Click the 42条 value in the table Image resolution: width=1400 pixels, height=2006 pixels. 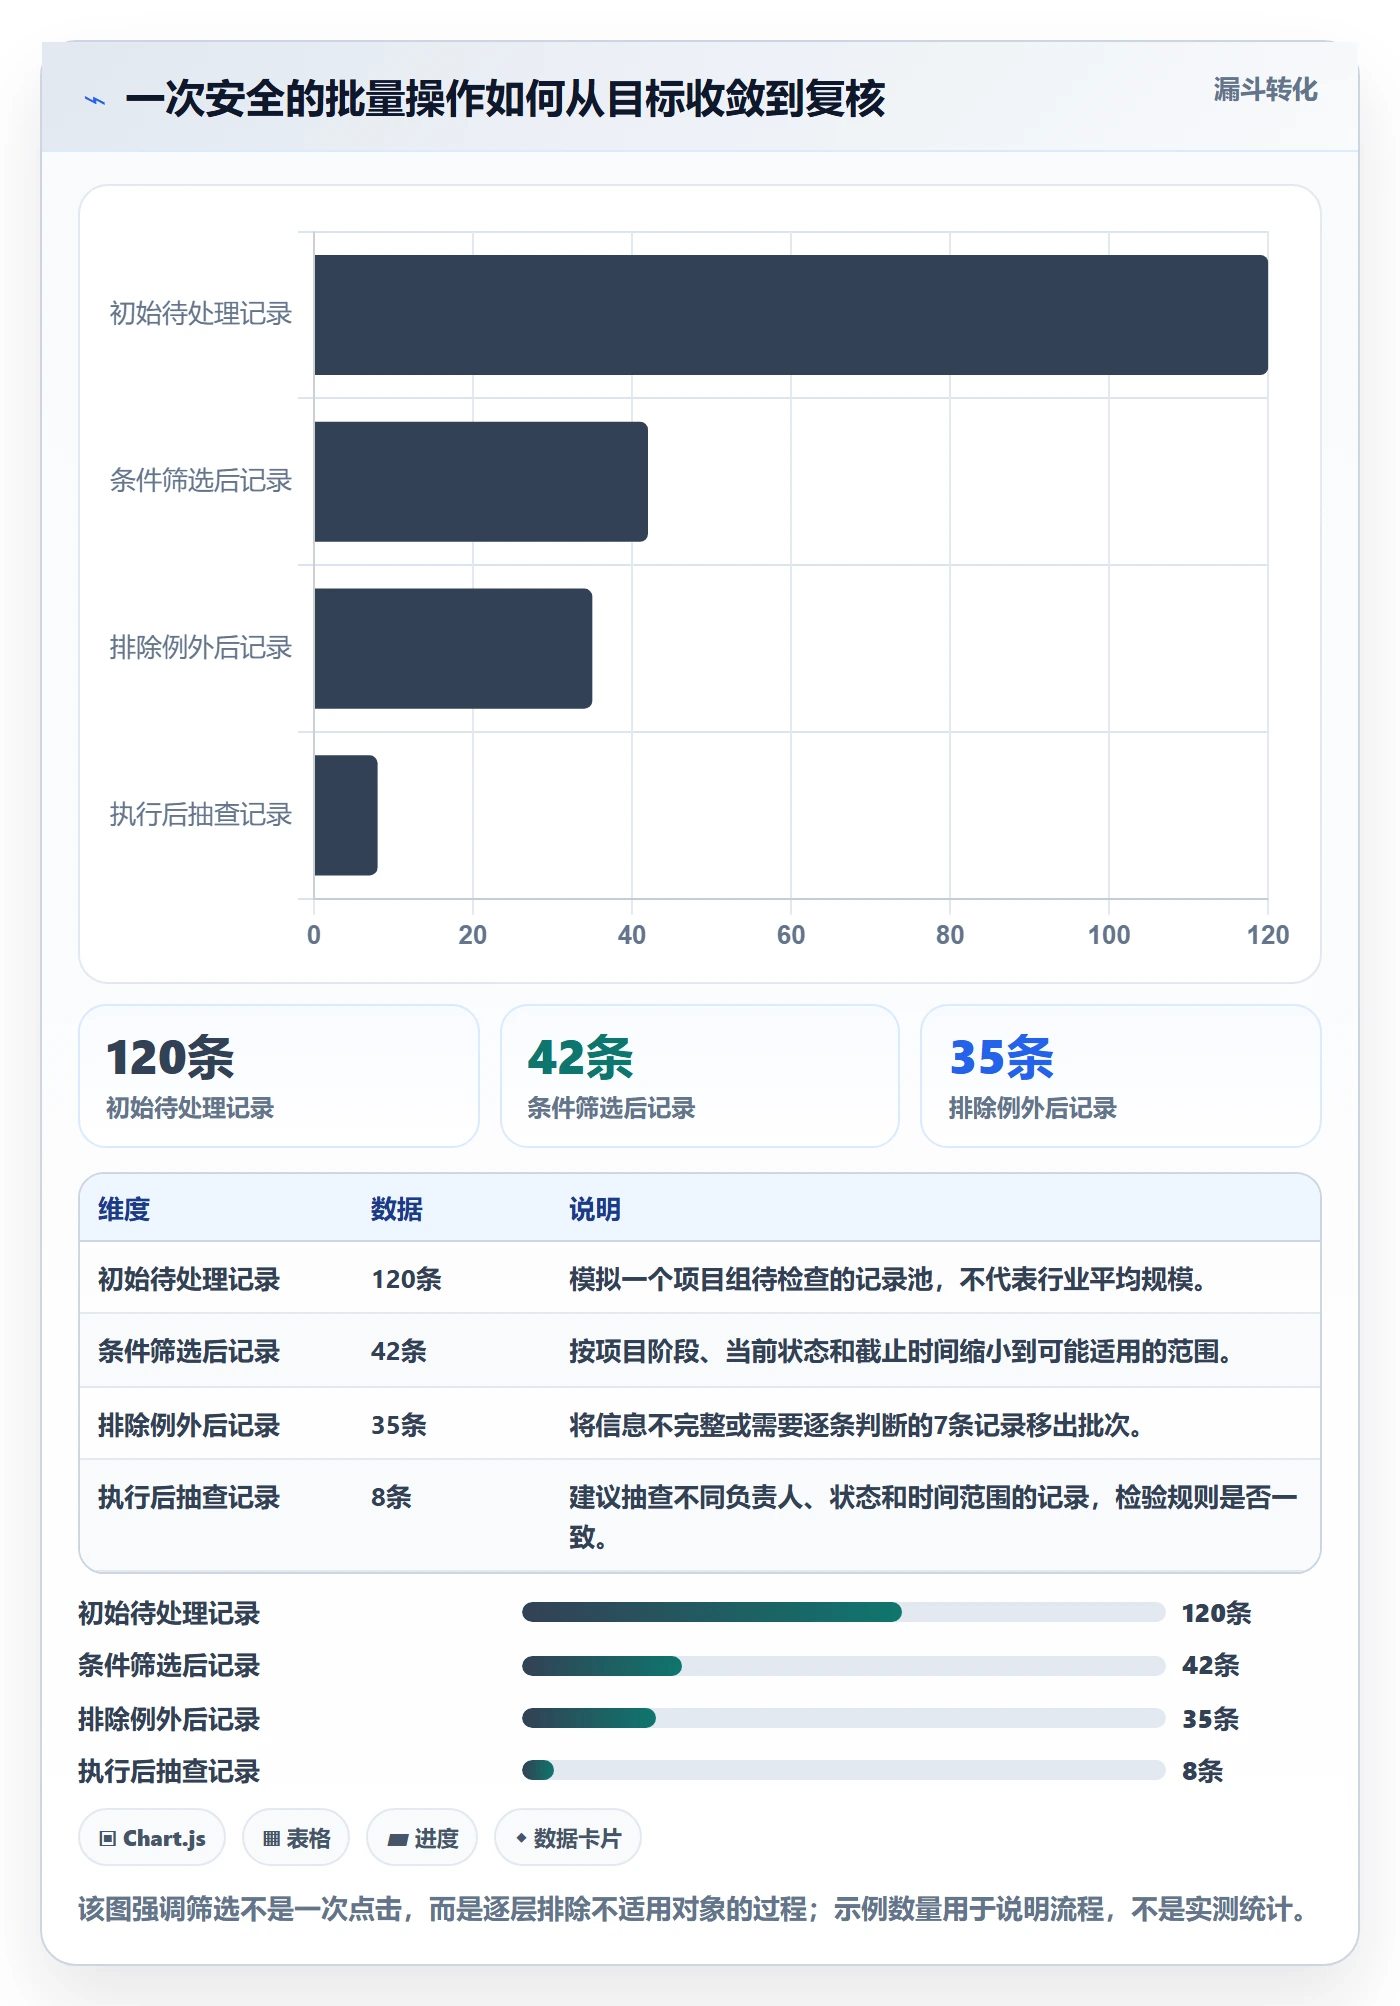399,1351
